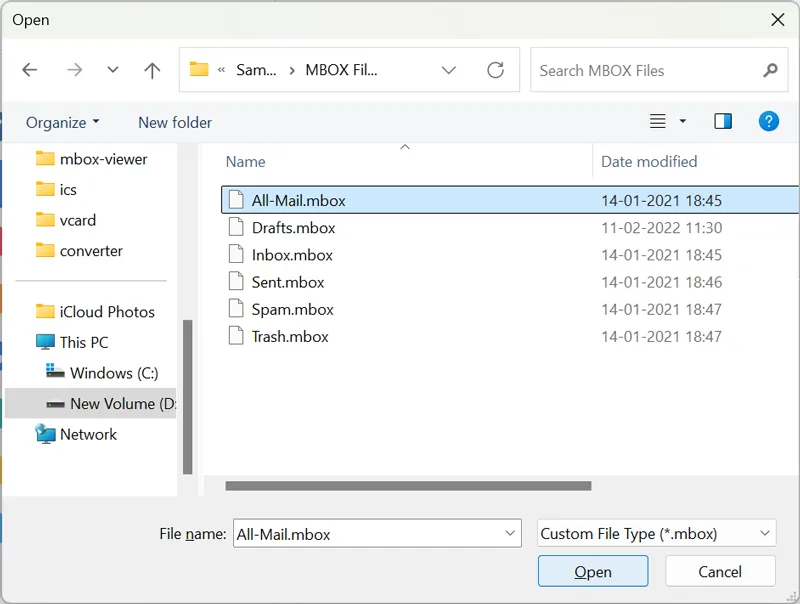Select the Trash.mbox file
800x604 pixels.
pos(290,337)
